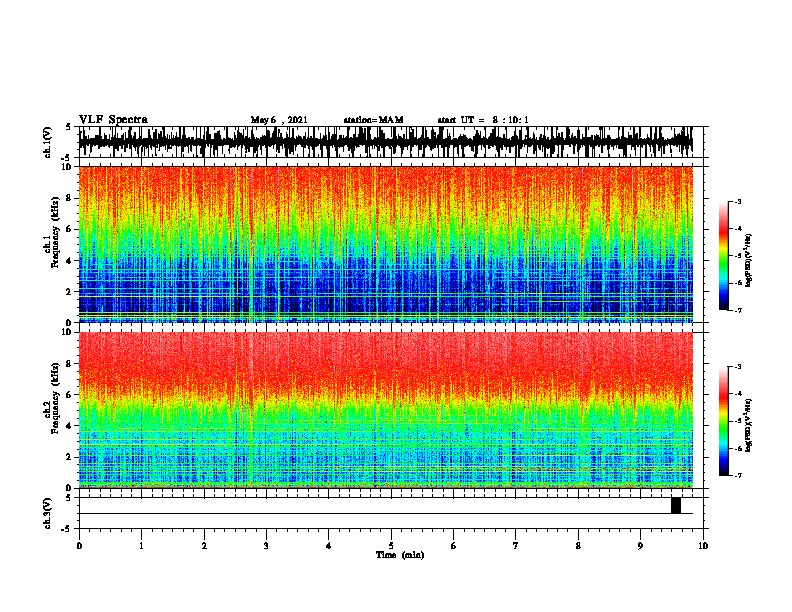Click inside the ch.2 spectrogram panel
The height and width of the screenshot is (612, 792).
(386, 410)
